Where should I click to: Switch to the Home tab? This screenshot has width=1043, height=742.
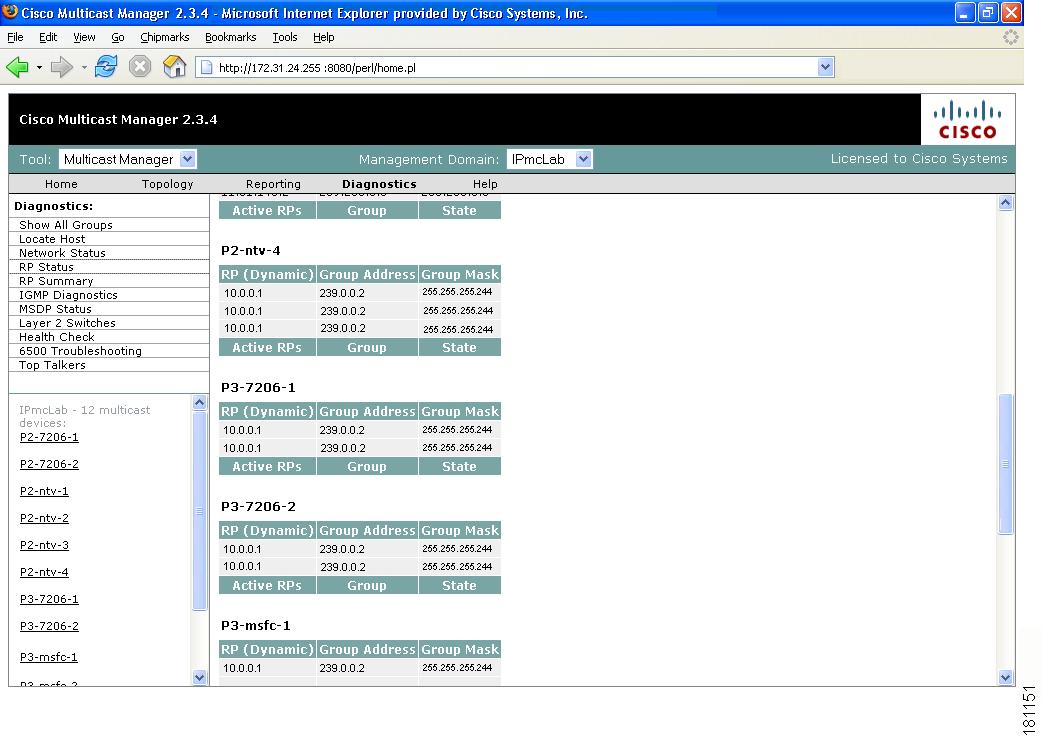coord(61,184)
